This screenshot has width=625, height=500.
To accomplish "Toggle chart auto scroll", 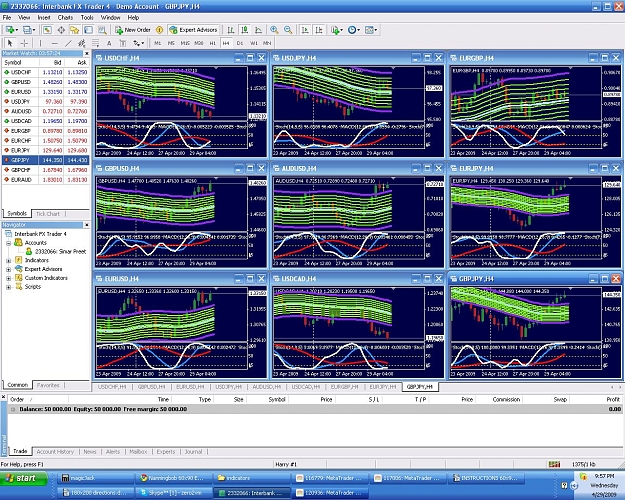I will pos(305,30).
